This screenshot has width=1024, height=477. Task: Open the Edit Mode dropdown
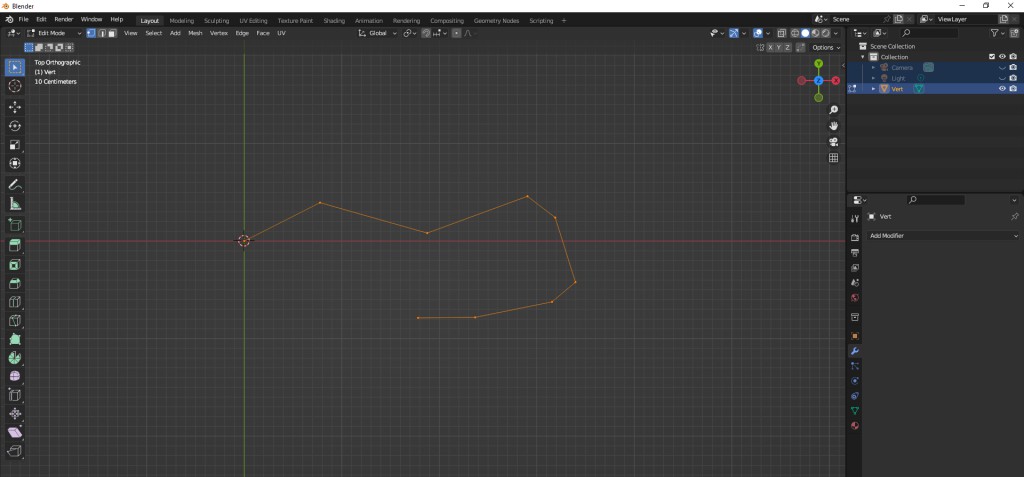coord(54,33)
